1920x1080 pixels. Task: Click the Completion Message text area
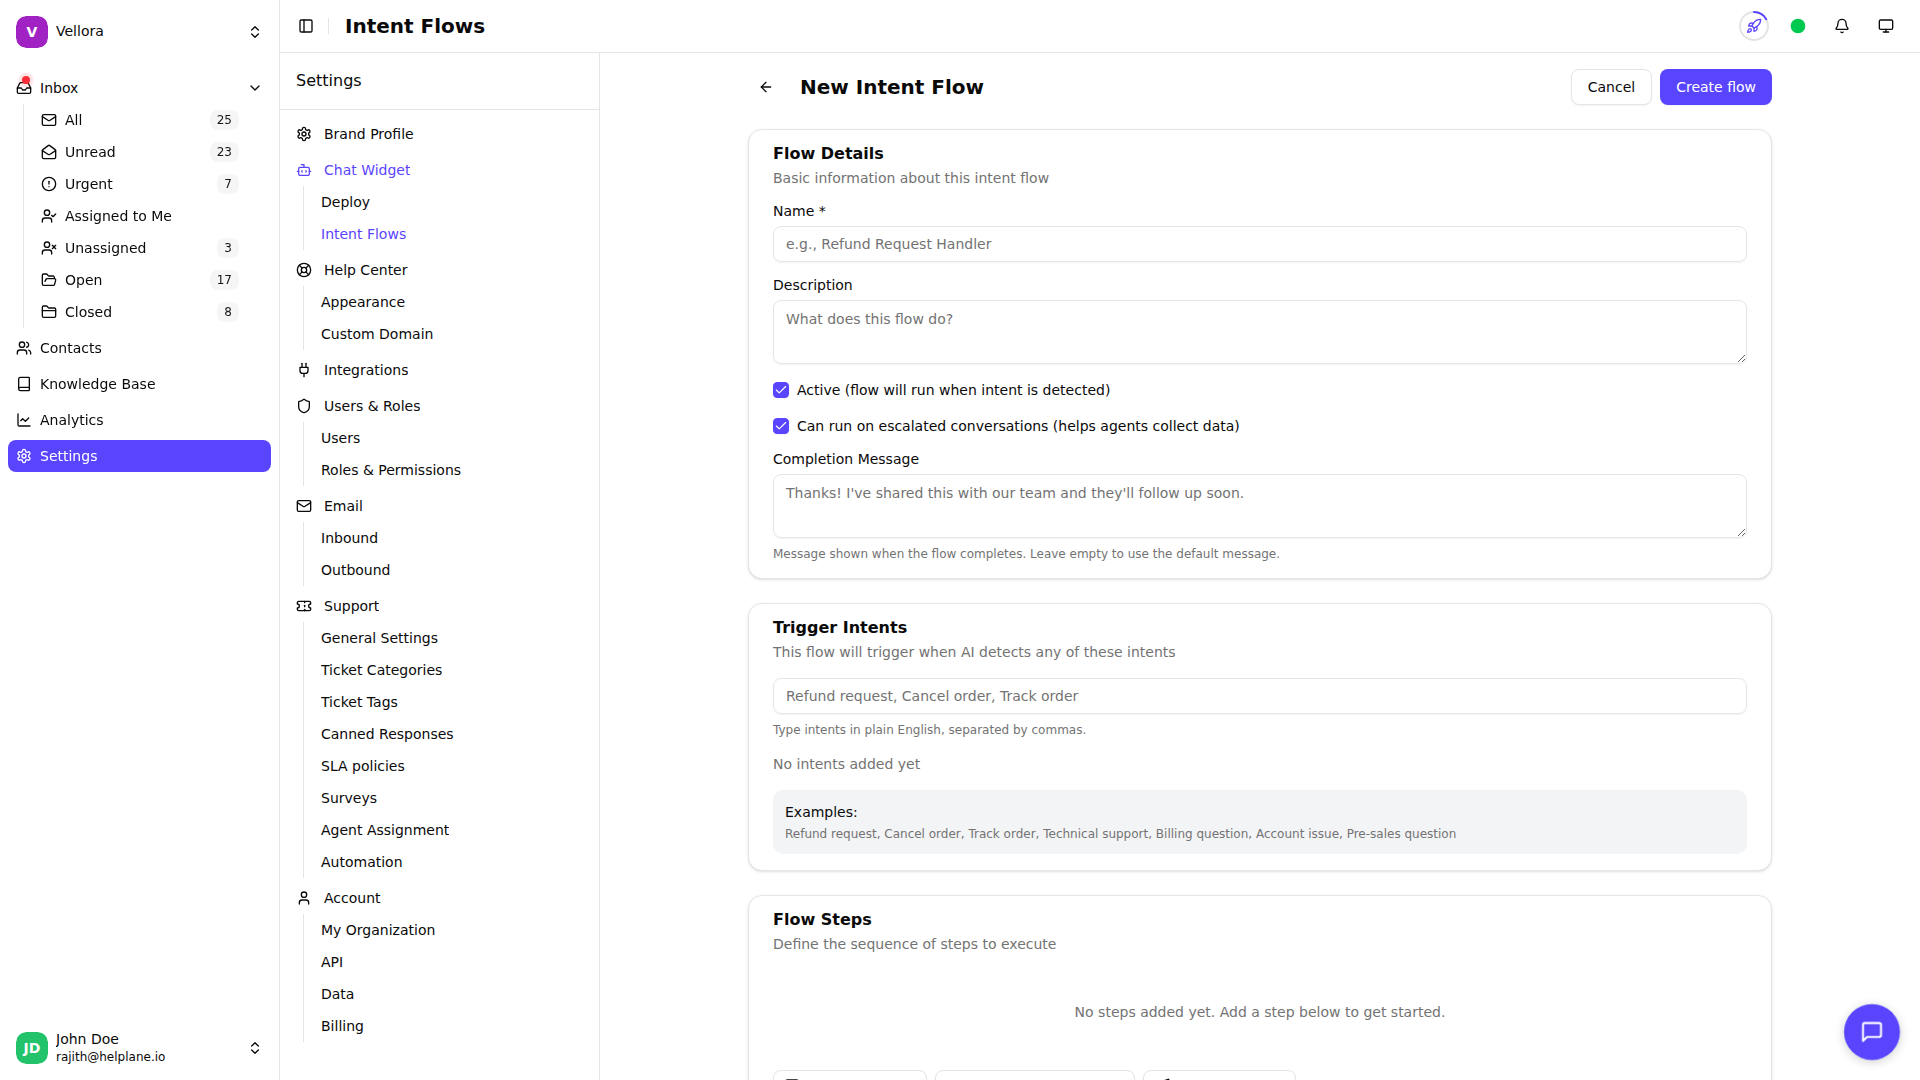(1259, 506)
